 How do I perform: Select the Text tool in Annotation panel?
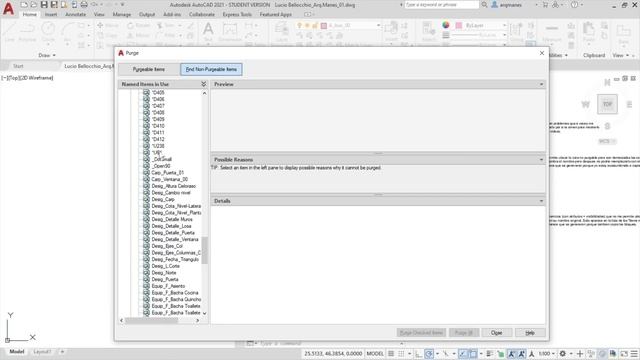pyautogui.click(x=208, y=31)
